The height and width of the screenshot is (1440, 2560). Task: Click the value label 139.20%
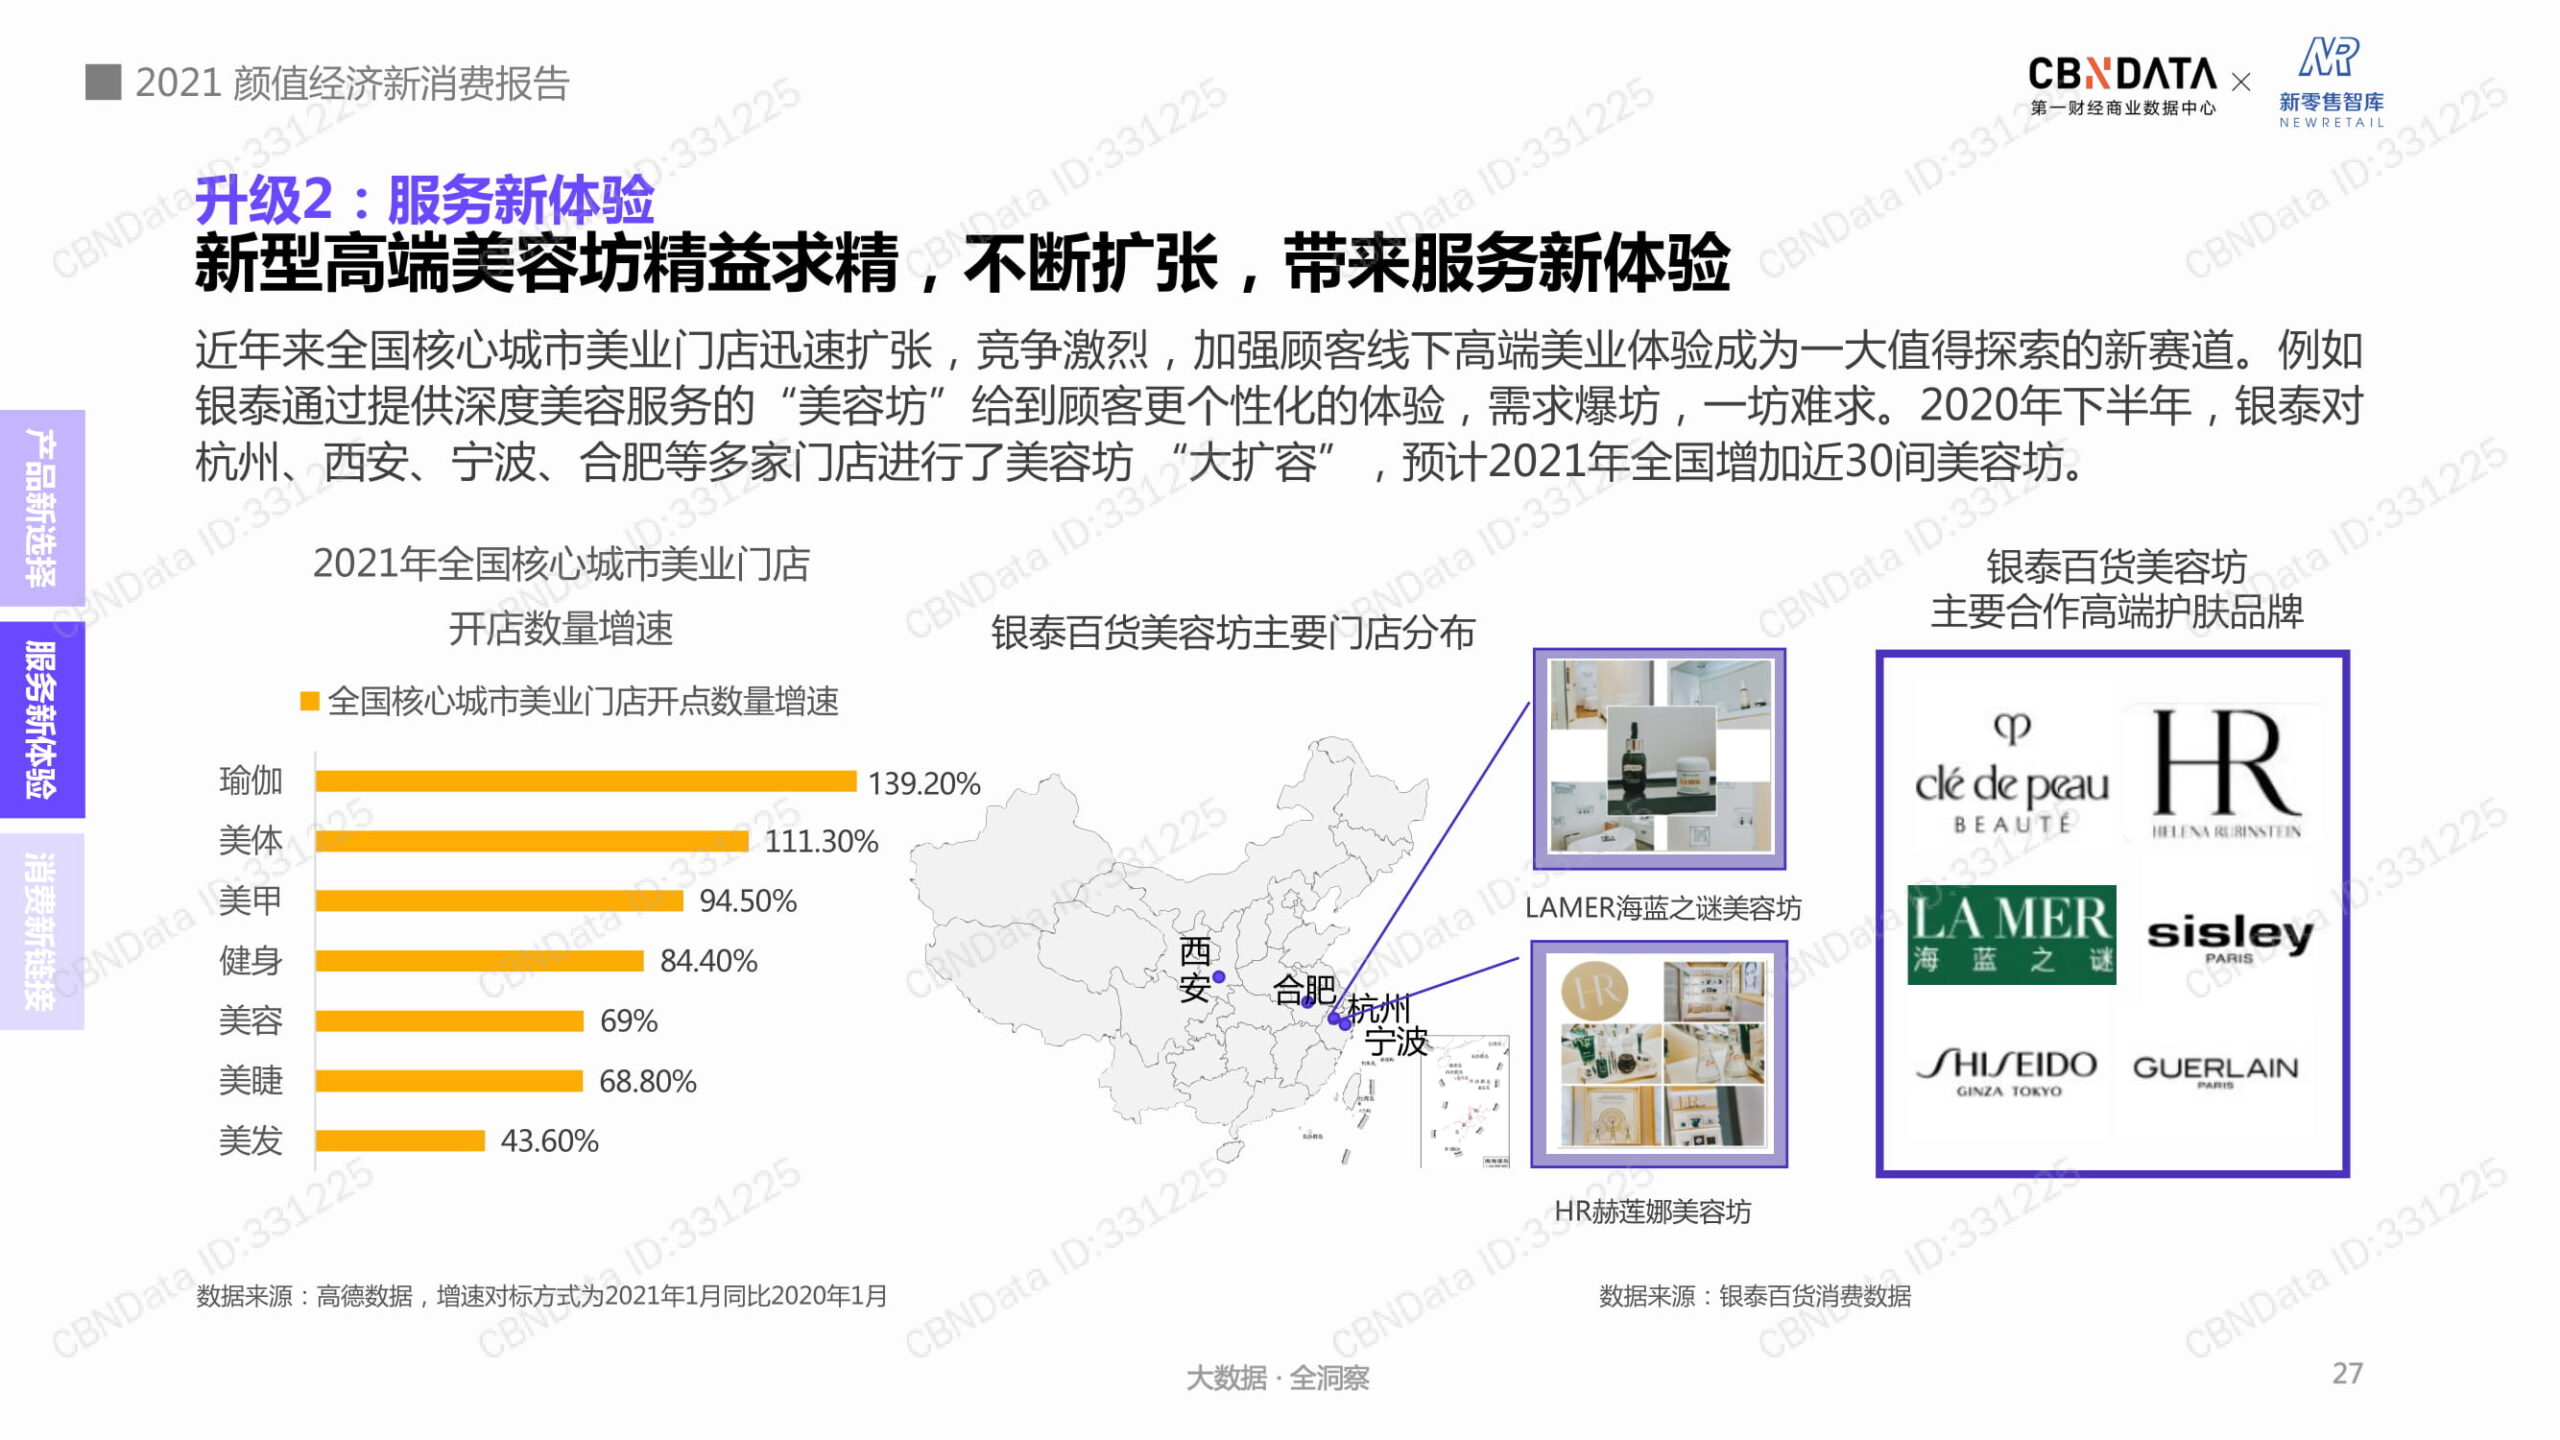(924, 783)
